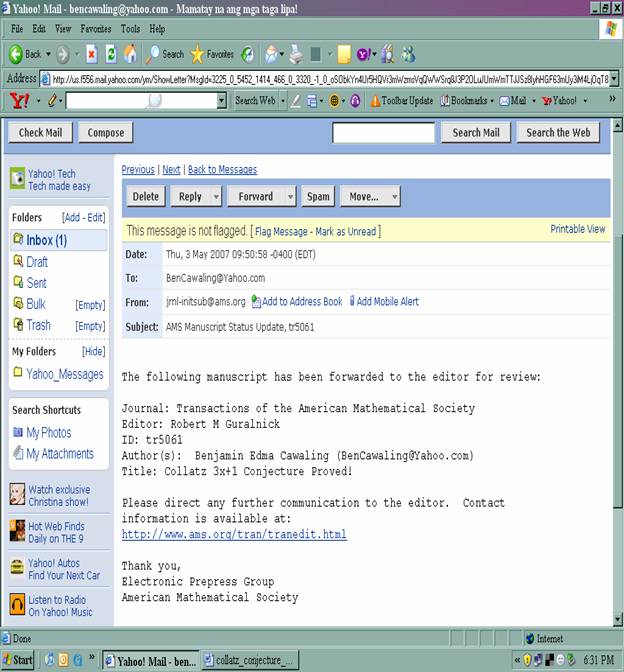Click the Trash folder icon
624x672 pixels.
coord(18,325)
